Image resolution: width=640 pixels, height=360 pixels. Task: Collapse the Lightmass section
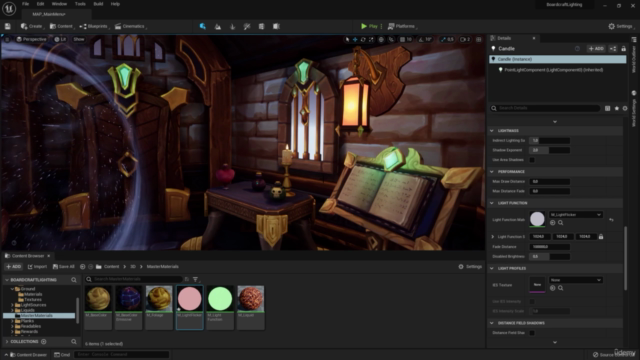492,131
